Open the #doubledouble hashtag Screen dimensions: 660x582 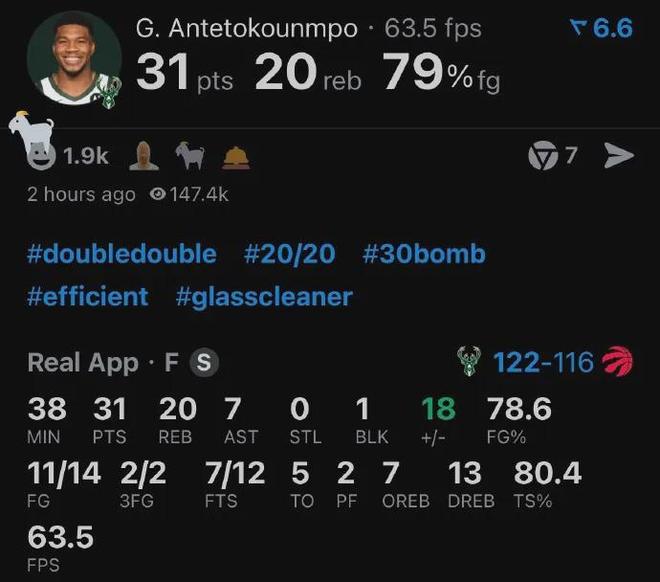tap(122, 254)
